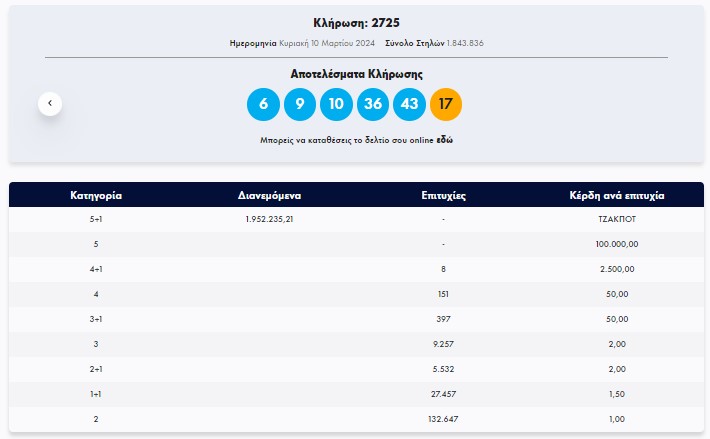Click the blue number 6 ball
Image resolution: width=710 pixels, height=439 pixels.
click(263, 104)
